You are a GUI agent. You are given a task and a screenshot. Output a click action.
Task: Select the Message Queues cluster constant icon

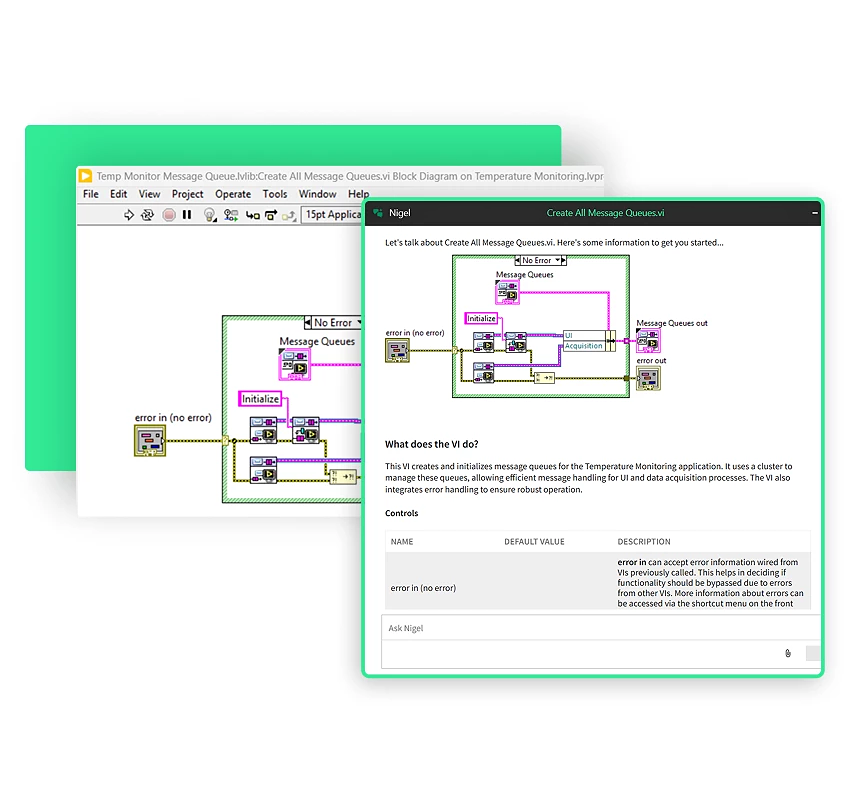(x=297, y=363)
